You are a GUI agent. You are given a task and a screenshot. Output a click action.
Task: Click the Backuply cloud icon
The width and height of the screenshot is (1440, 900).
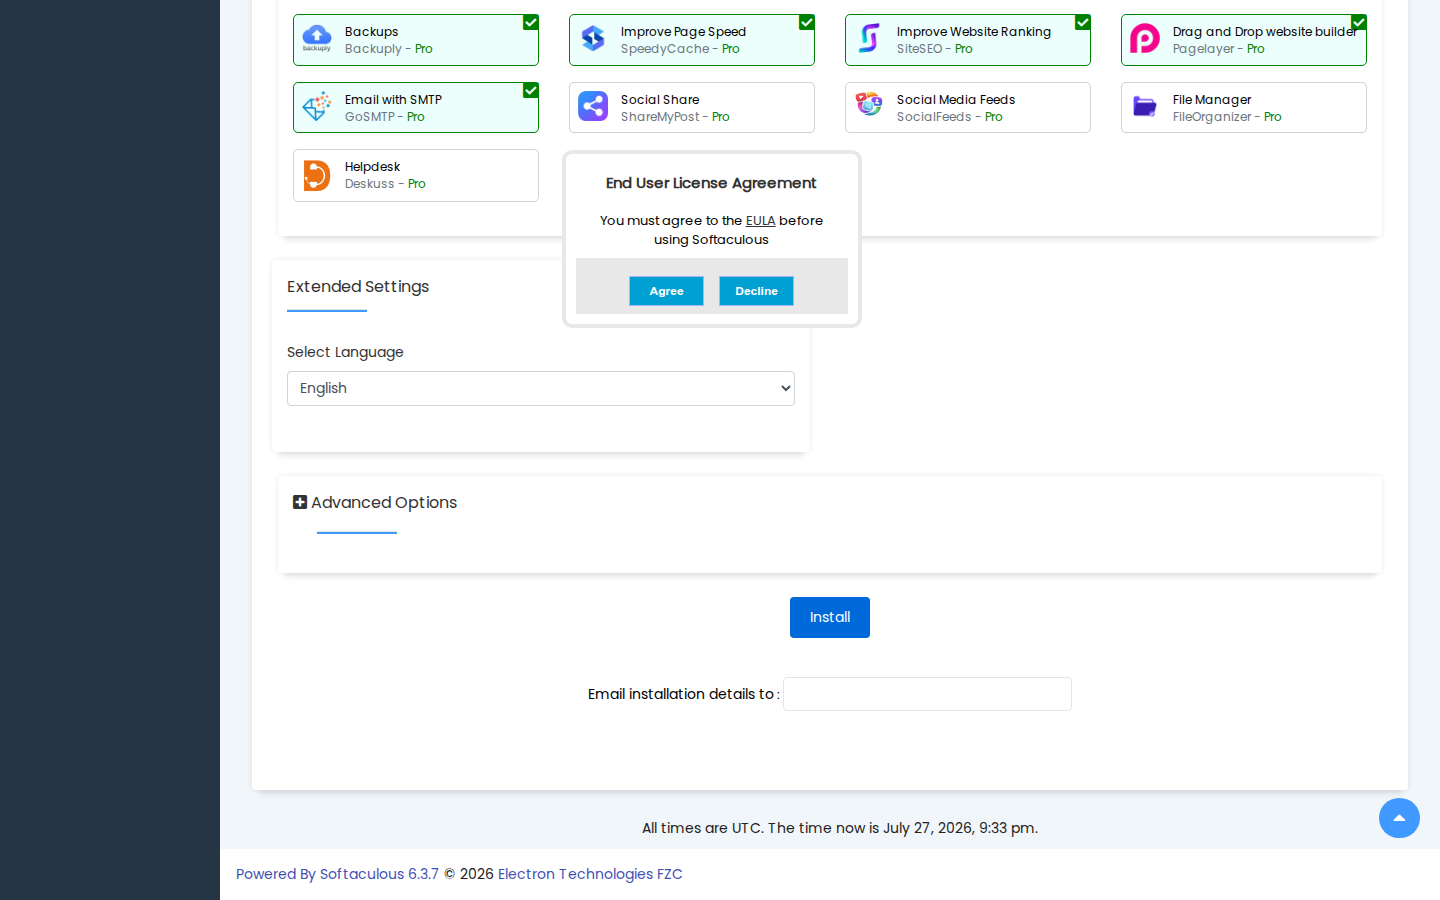pyautogui.click(x=317, y=39)
